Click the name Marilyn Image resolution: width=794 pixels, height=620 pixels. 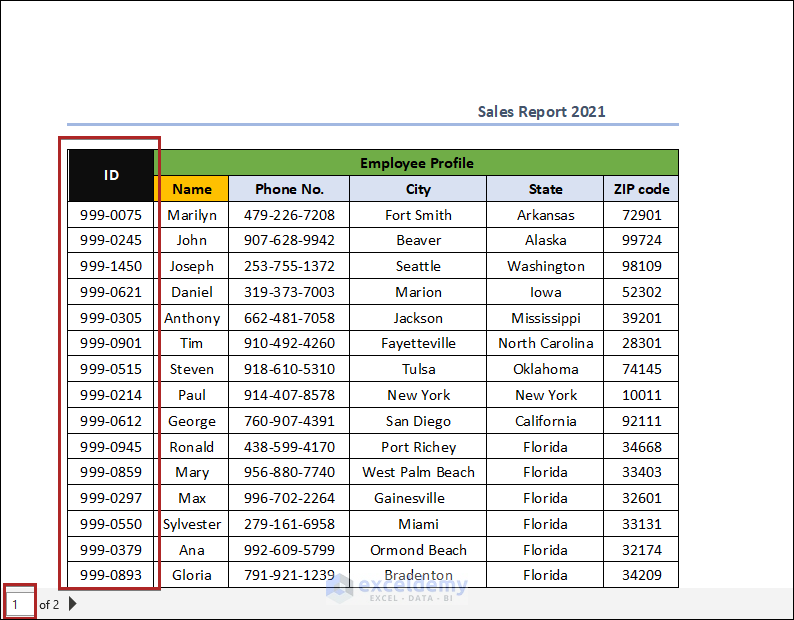192,215
